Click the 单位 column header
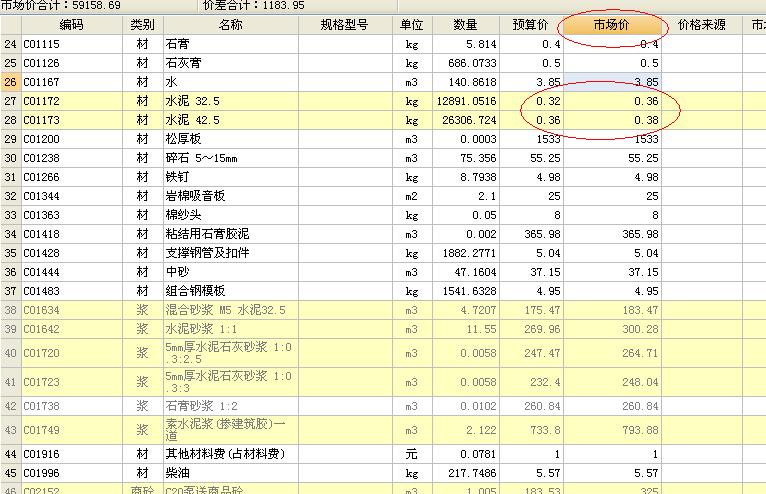766x494 pixels. point(412,24)
